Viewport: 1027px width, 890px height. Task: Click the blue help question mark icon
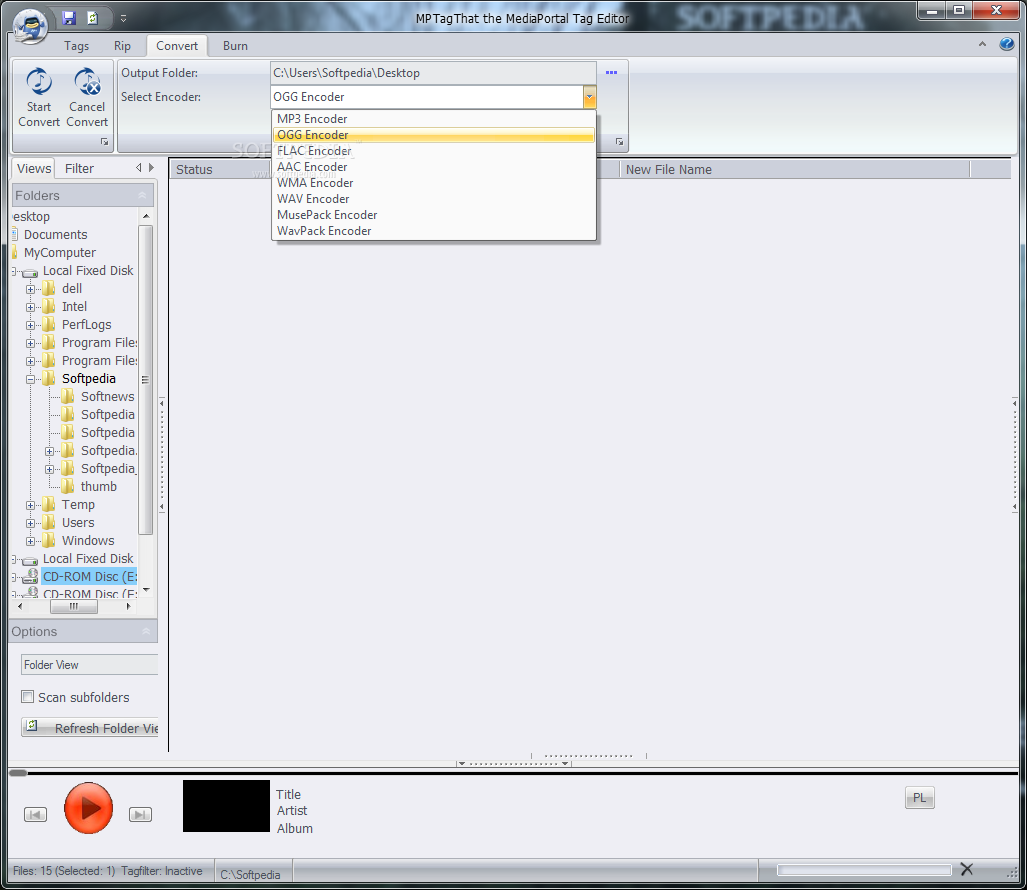pyautogui.click(x=1007, y=44)
